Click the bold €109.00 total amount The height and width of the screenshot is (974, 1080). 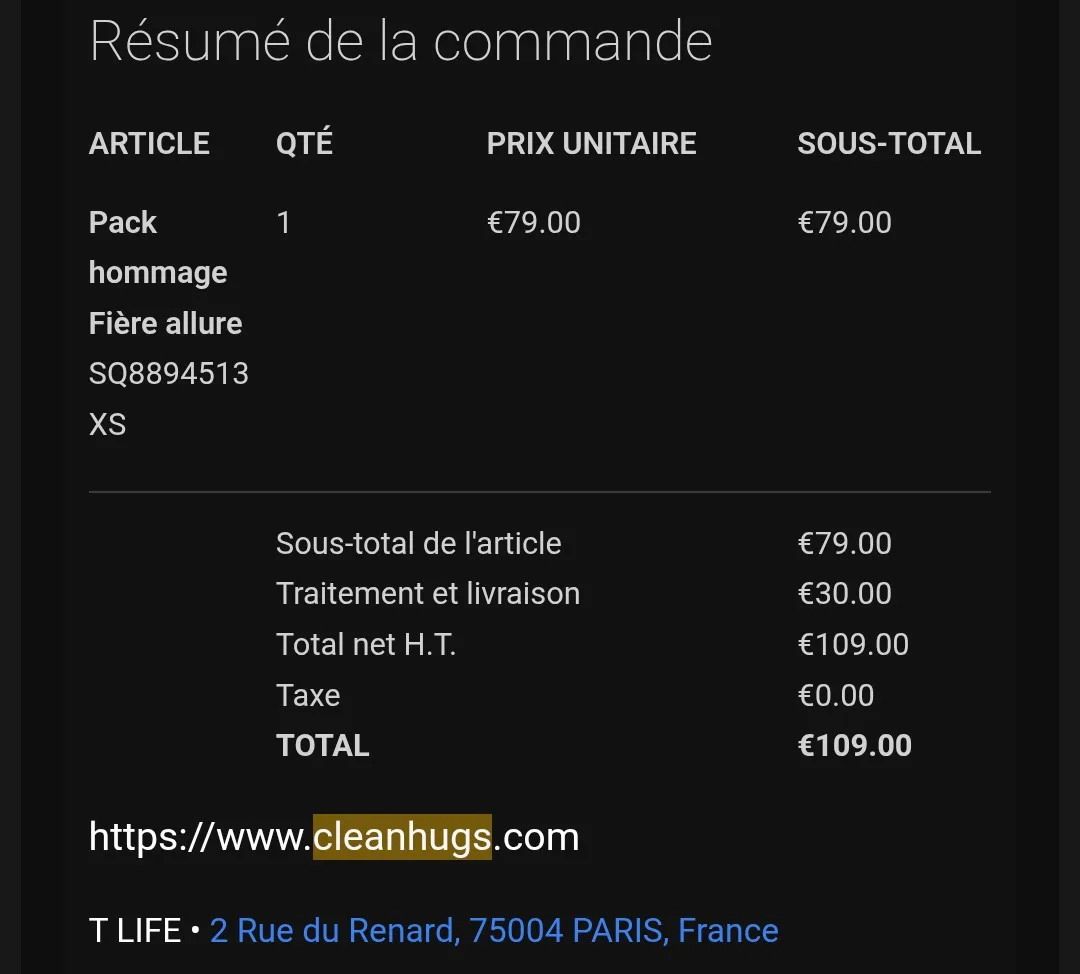click(x=854, y=745)
